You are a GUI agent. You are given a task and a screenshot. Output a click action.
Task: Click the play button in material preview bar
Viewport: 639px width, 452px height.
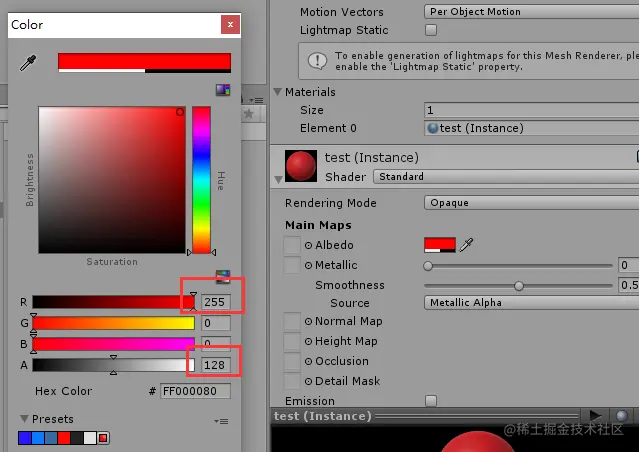[595, 416]
